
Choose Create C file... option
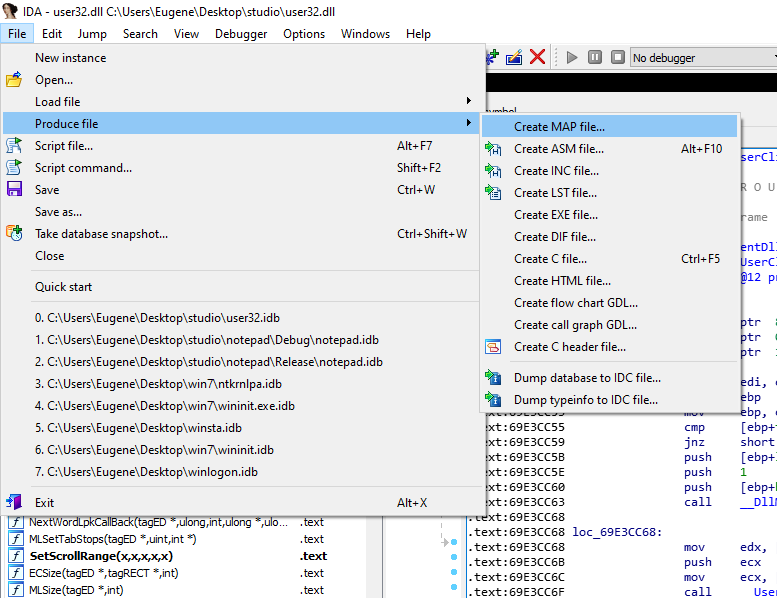point(610,259)
